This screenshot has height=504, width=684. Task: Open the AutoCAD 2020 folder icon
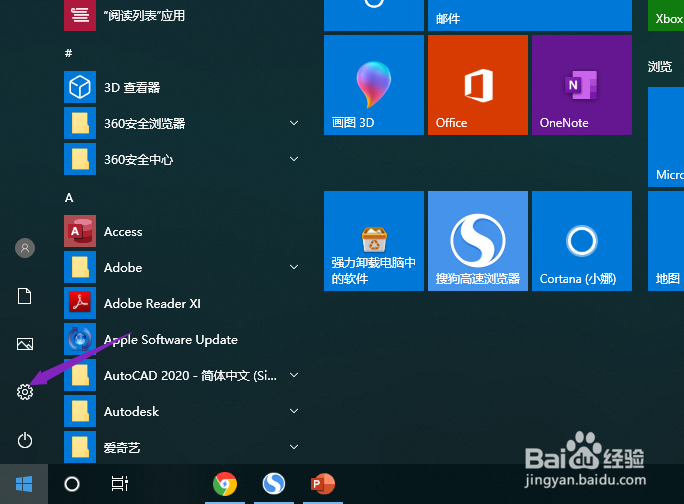pyautogui.click(x=80, y=375)
